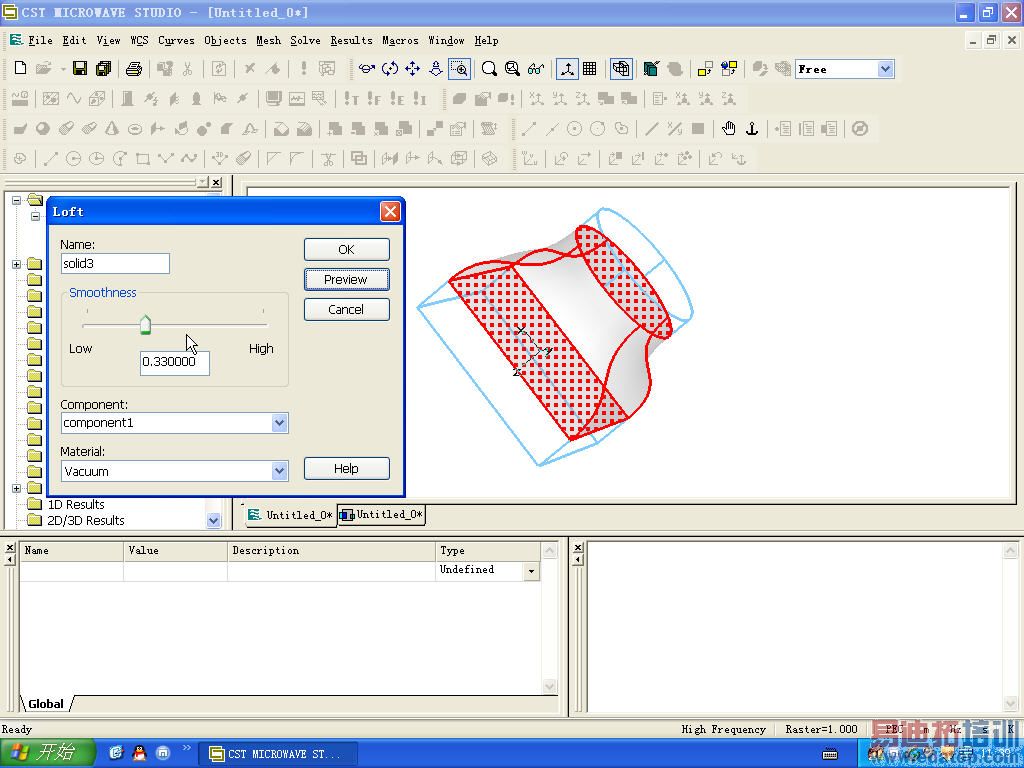Open the Material dropdown showing Vacuum
1024x768 pixels.
(x=280, y=471)
